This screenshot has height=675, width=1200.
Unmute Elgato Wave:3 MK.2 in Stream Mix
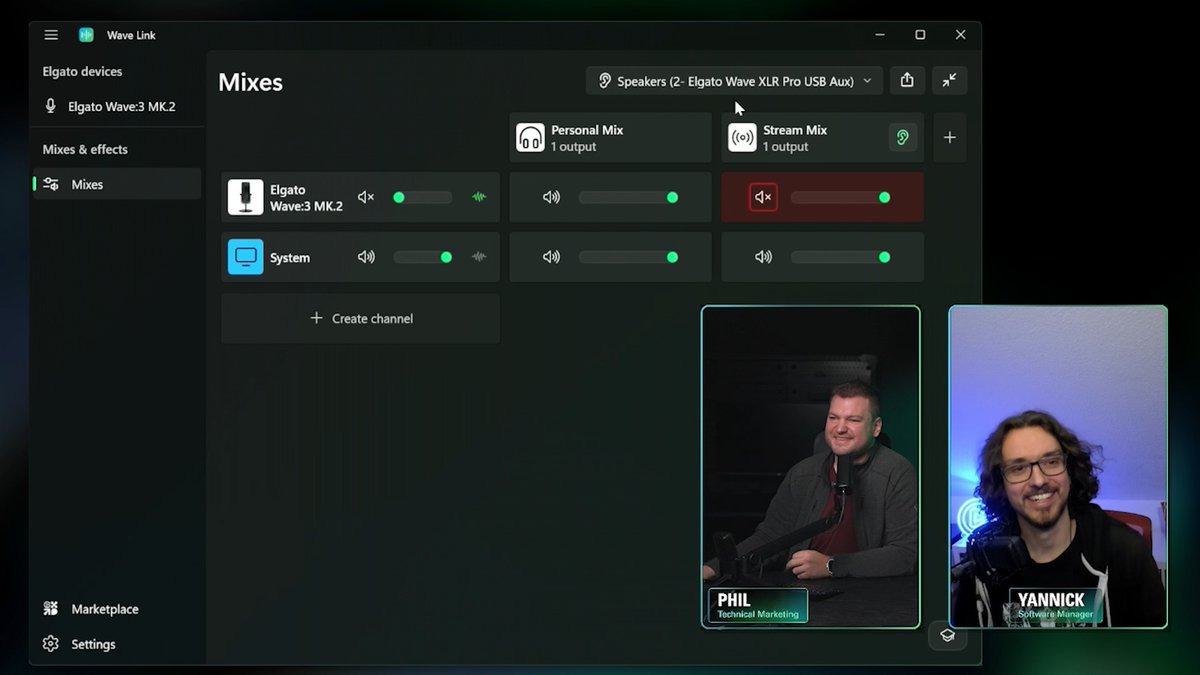[x=763, y=197]
